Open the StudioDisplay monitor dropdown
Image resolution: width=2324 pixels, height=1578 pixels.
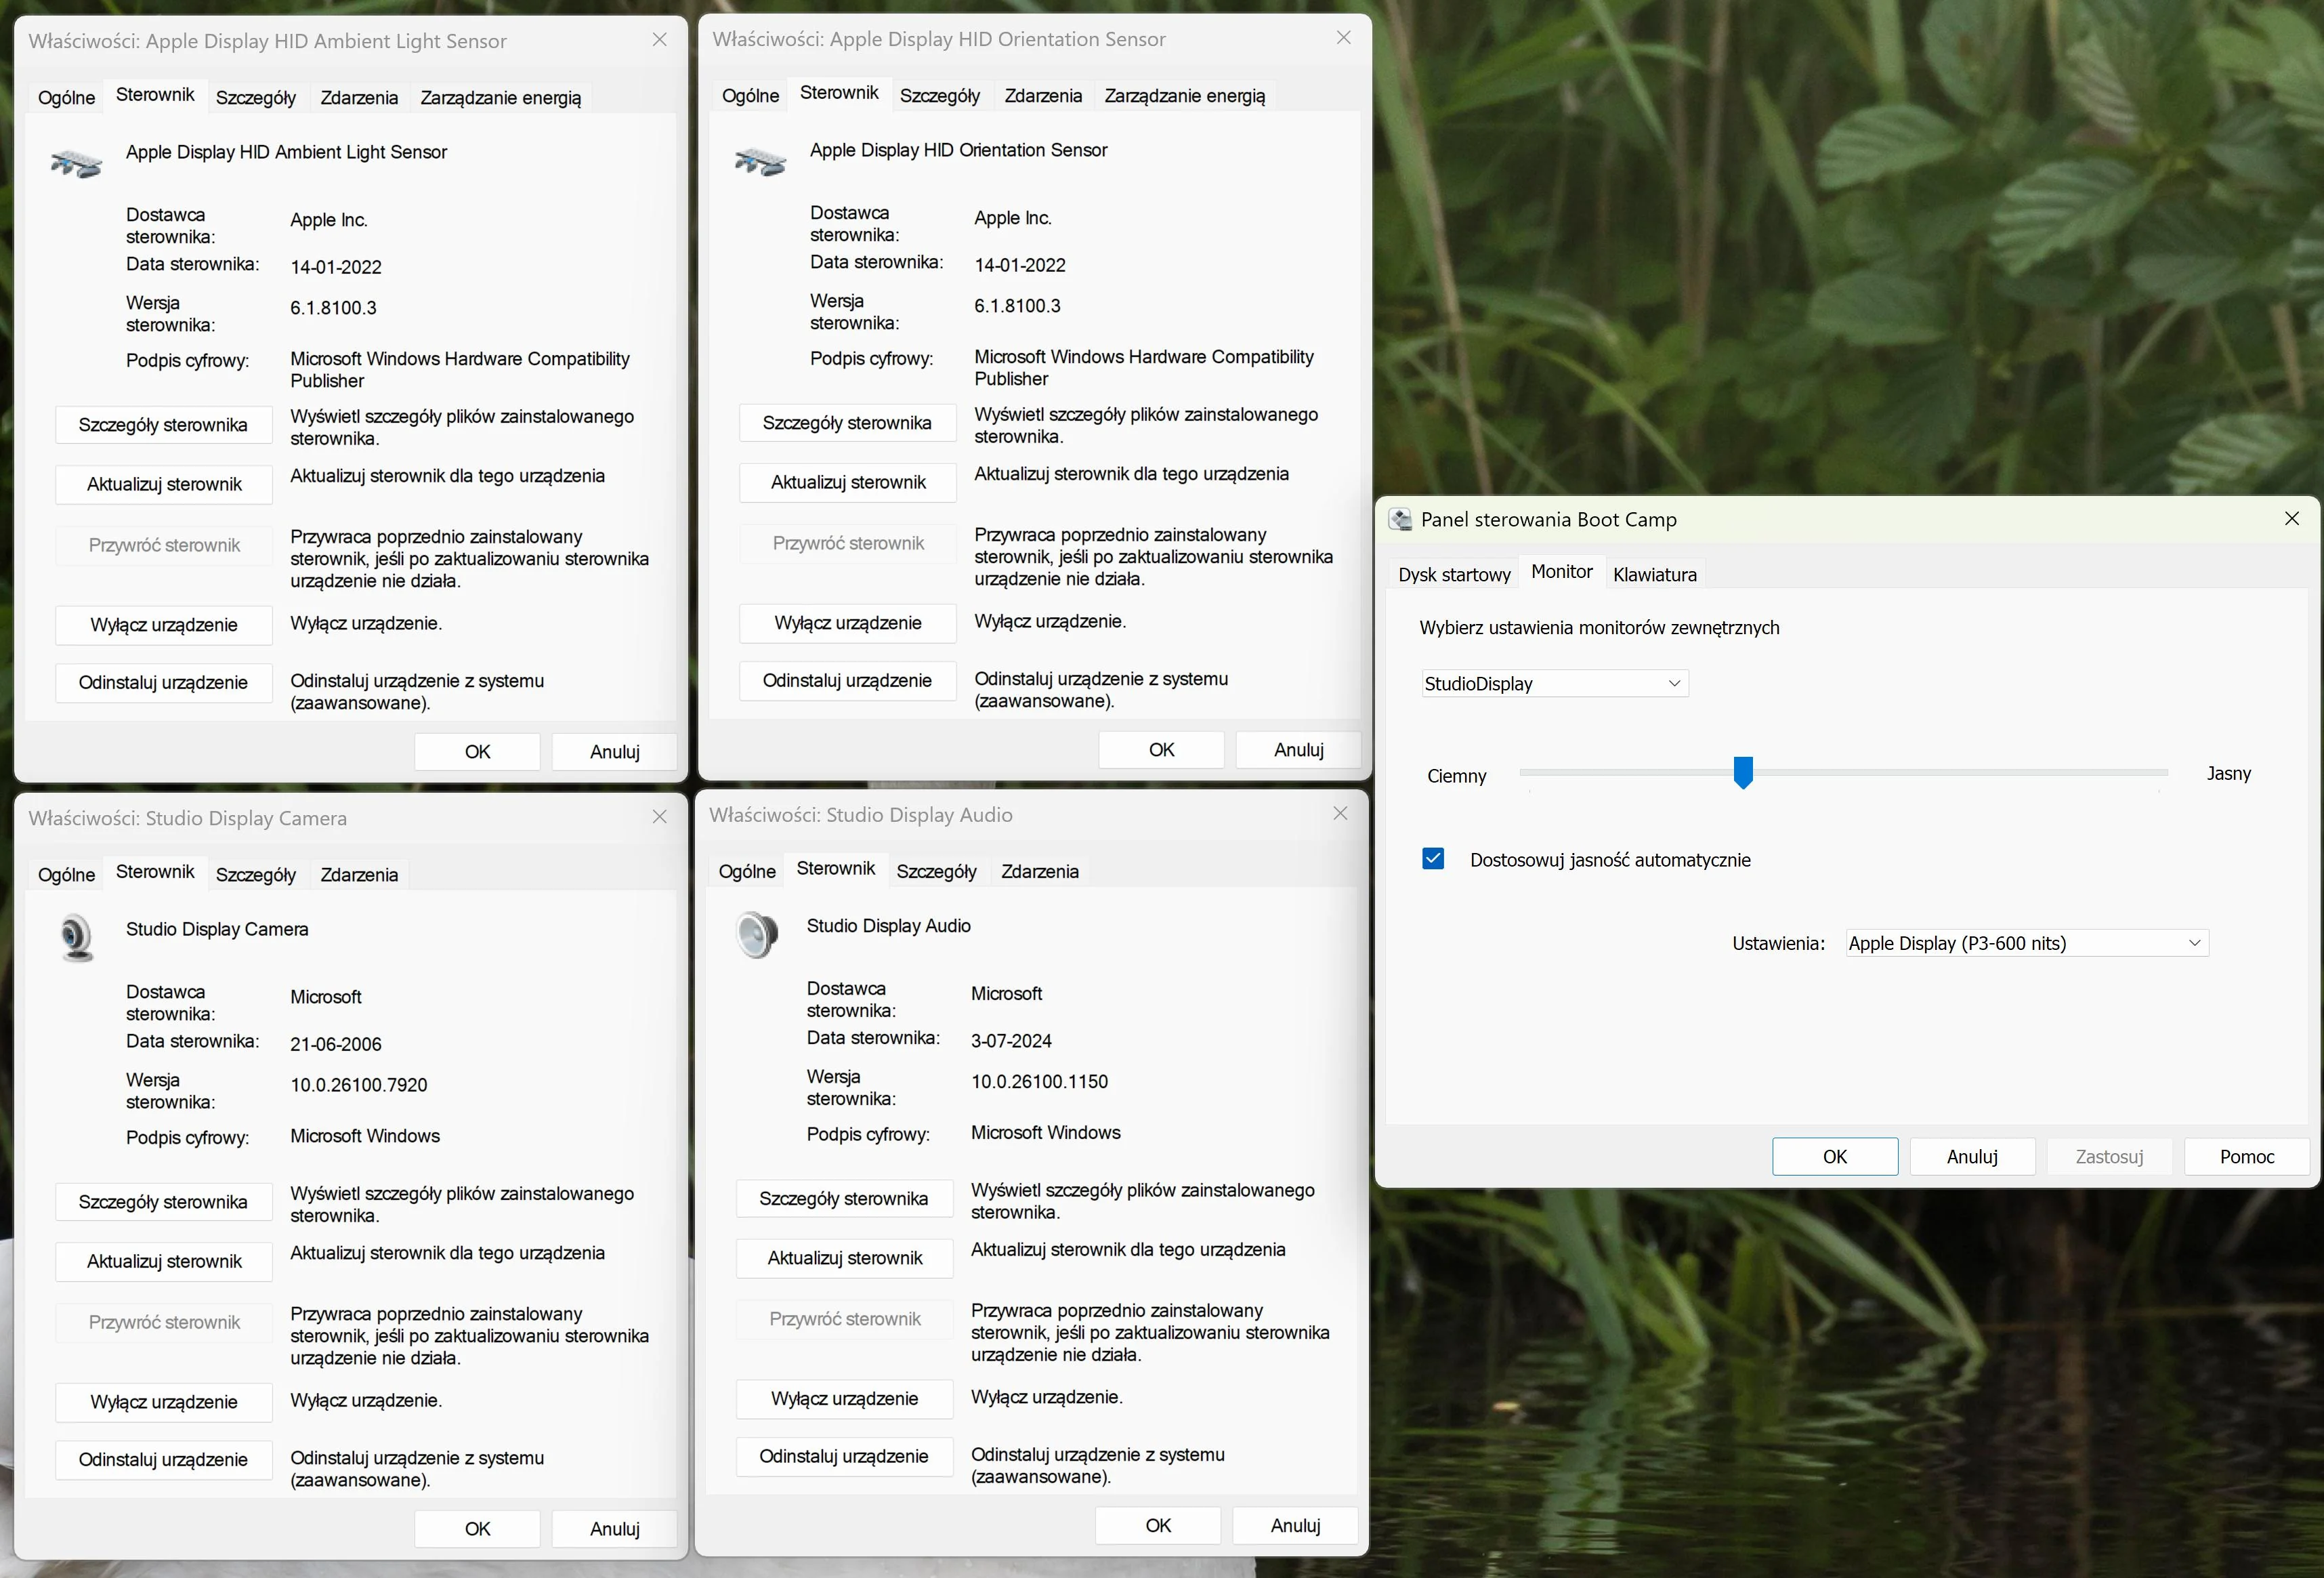pos(1555,683)
